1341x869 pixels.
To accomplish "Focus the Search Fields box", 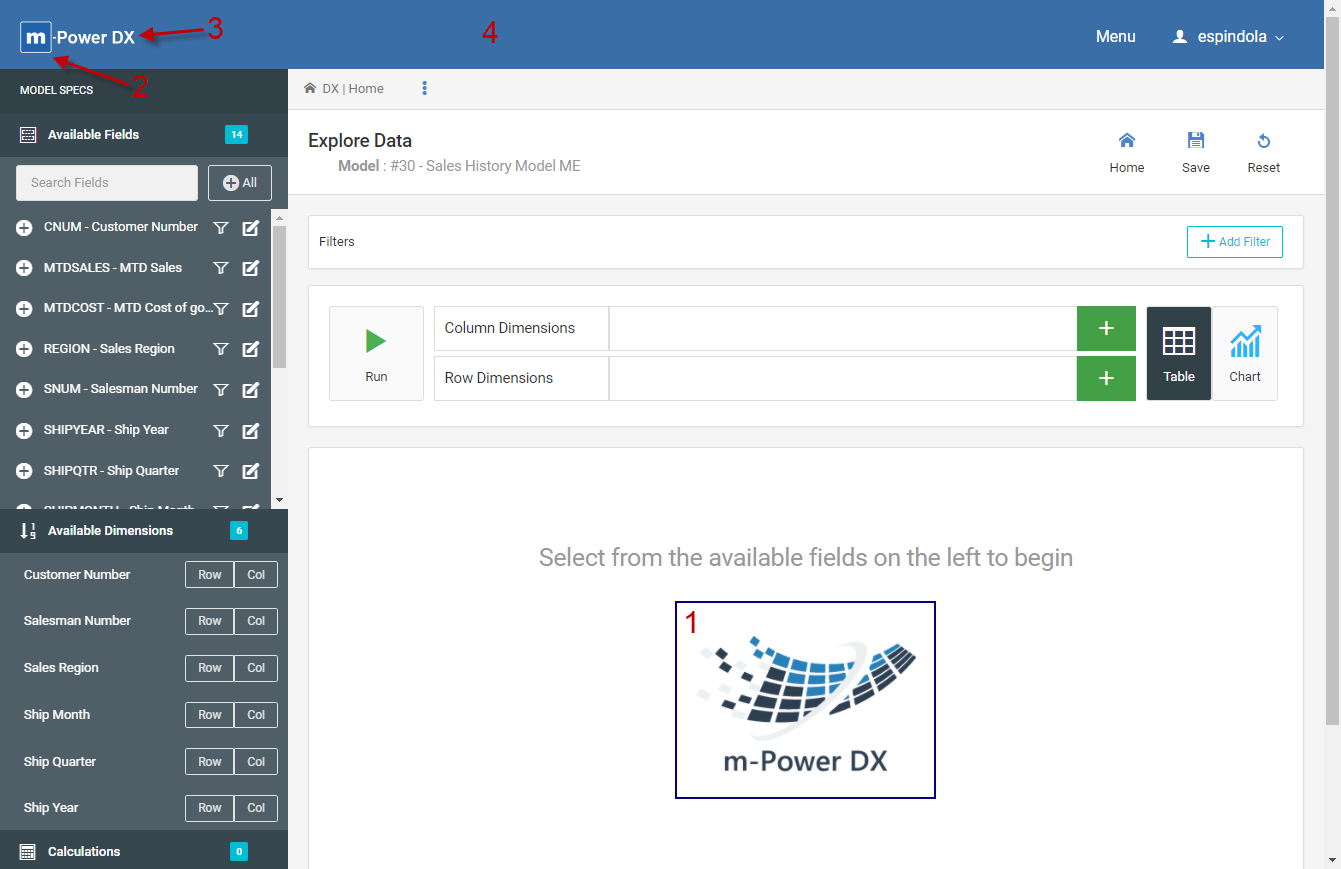I will pos(107,183).
